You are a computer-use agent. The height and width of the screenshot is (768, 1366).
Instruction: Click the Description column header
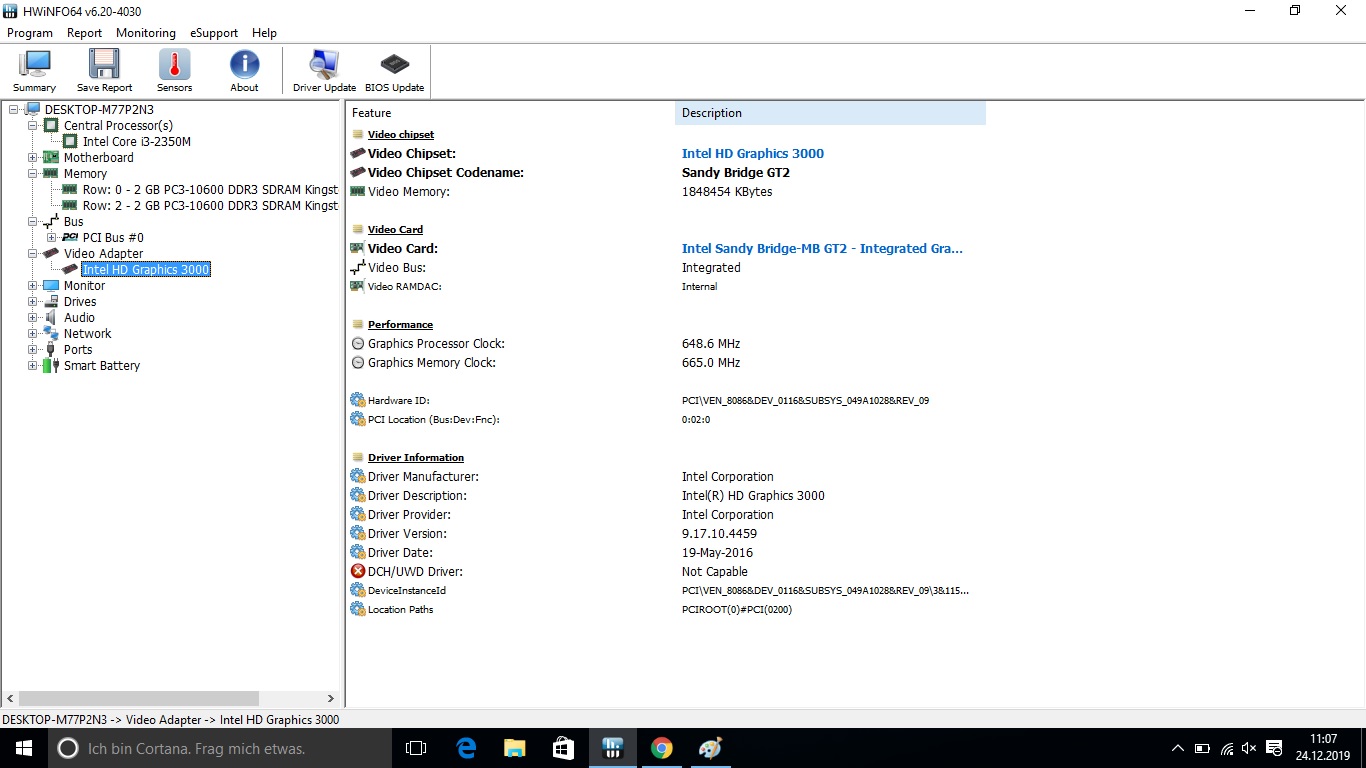click(x=830, y=113)
